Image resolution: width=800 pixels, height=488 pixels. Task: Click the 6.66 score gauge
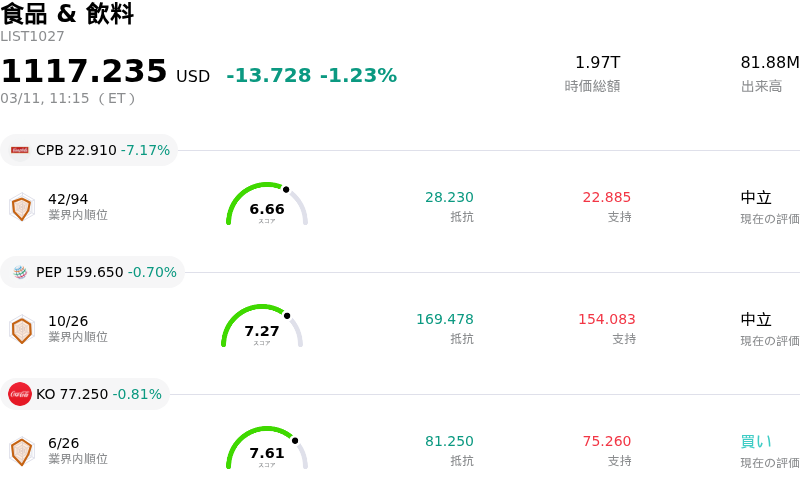click(x=267, y=205)
